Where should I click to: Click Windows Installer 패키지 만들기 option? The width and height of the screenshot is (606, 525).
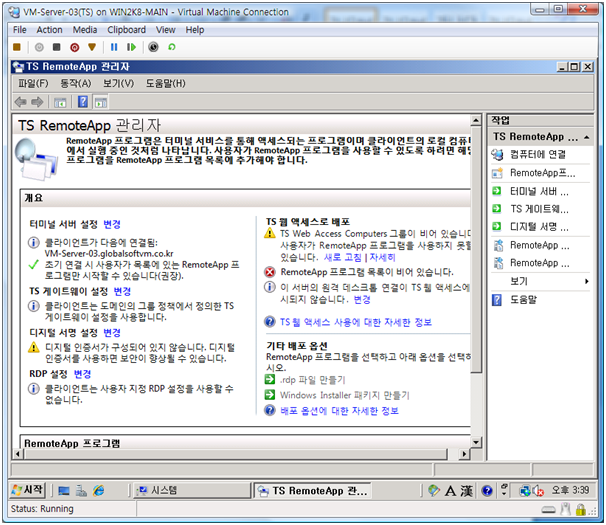click(x=344, y=395)
